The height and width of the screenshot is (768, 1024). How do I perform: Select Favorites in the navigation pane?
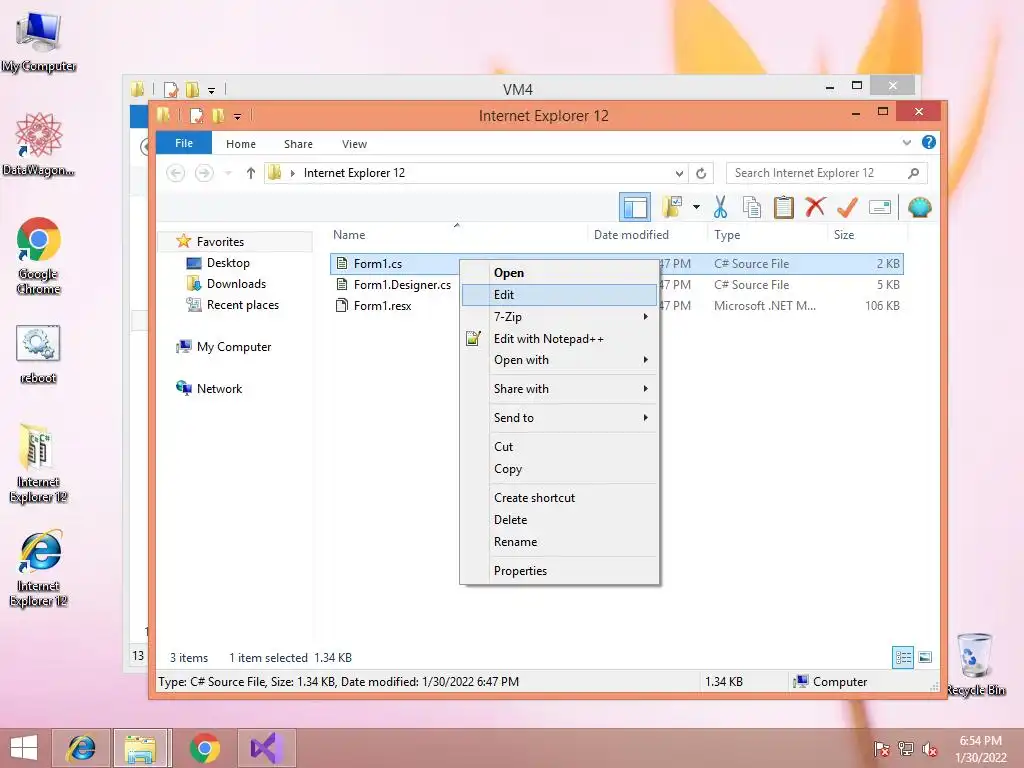tap(220, 242)
